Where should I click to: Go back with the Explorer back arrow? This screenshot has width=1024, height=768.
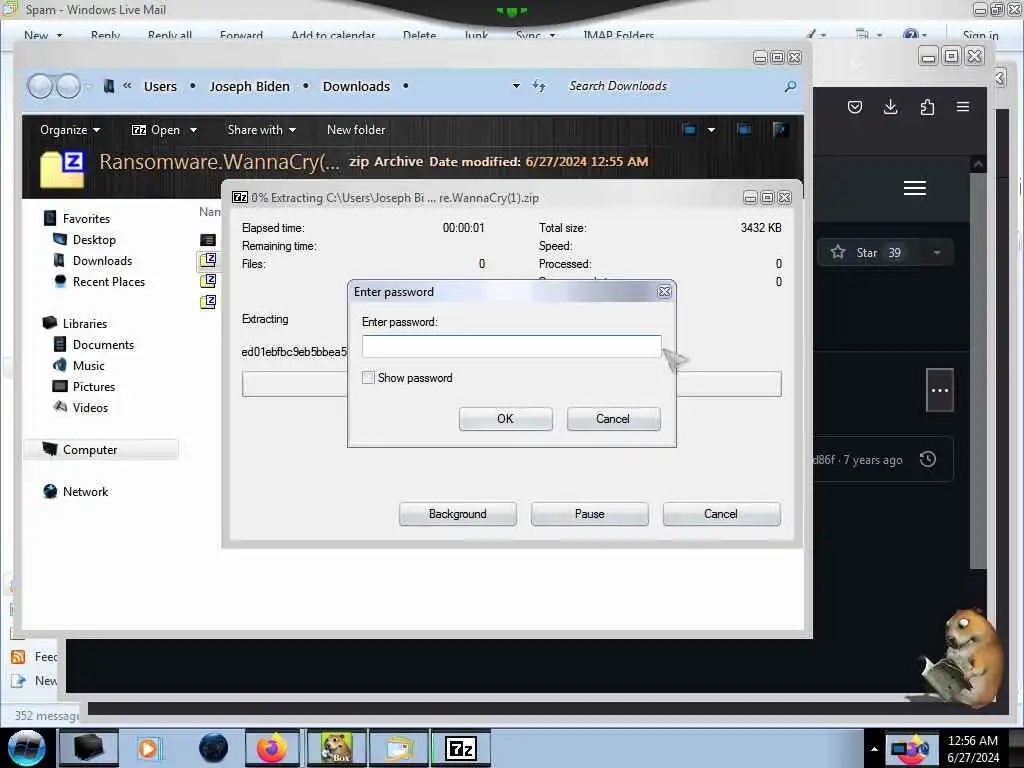click(x=40, y=86)
